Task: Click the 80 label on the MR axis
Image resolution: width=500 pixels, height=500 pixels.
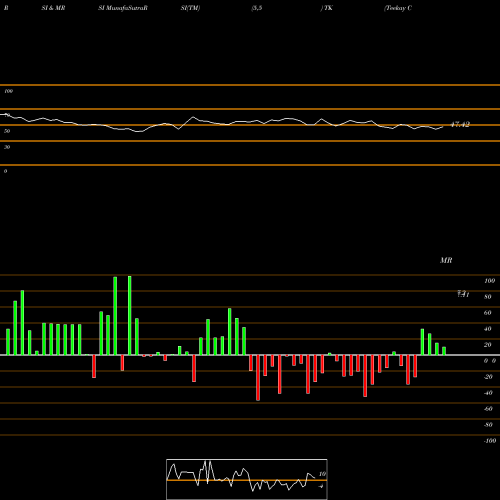Action: (488, 297)
